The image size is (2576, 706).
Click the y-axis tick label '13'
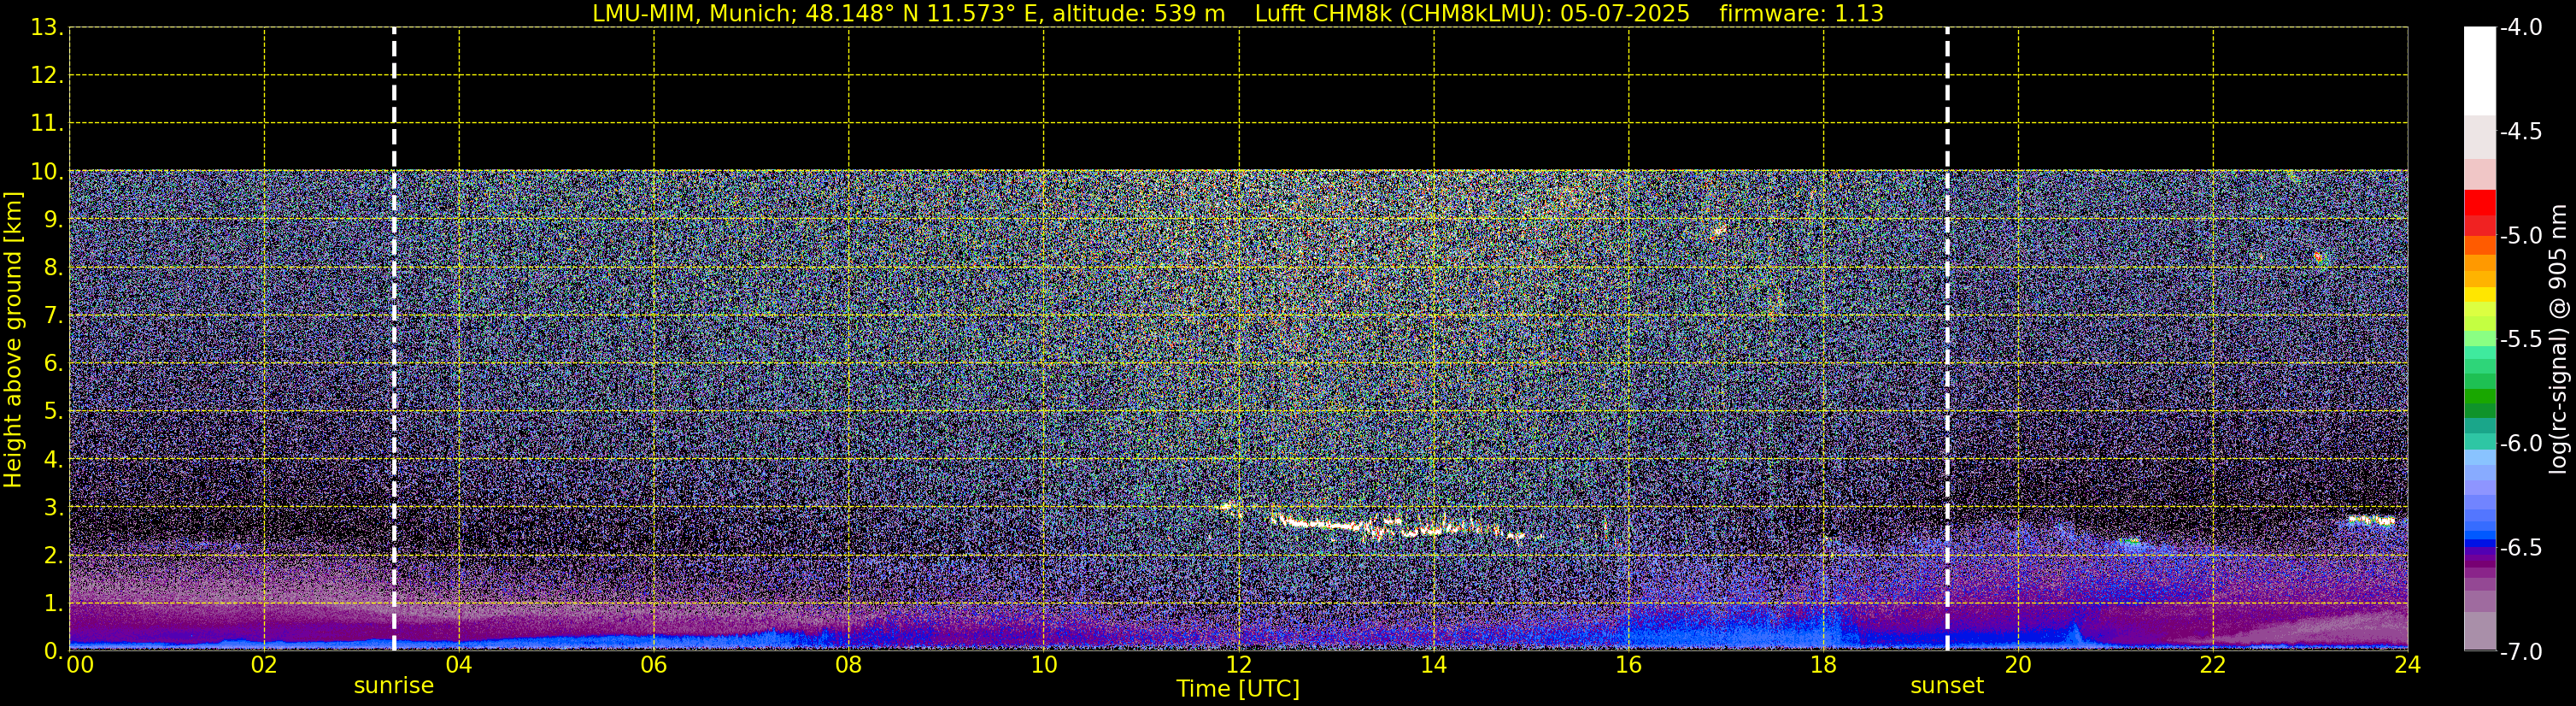[45, 28]
